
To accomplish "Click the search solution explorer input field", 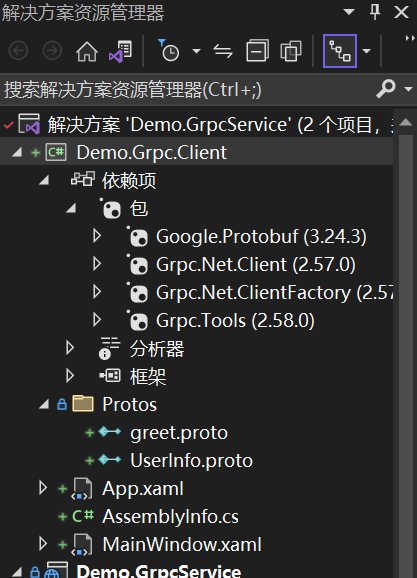I will point(187,90).
